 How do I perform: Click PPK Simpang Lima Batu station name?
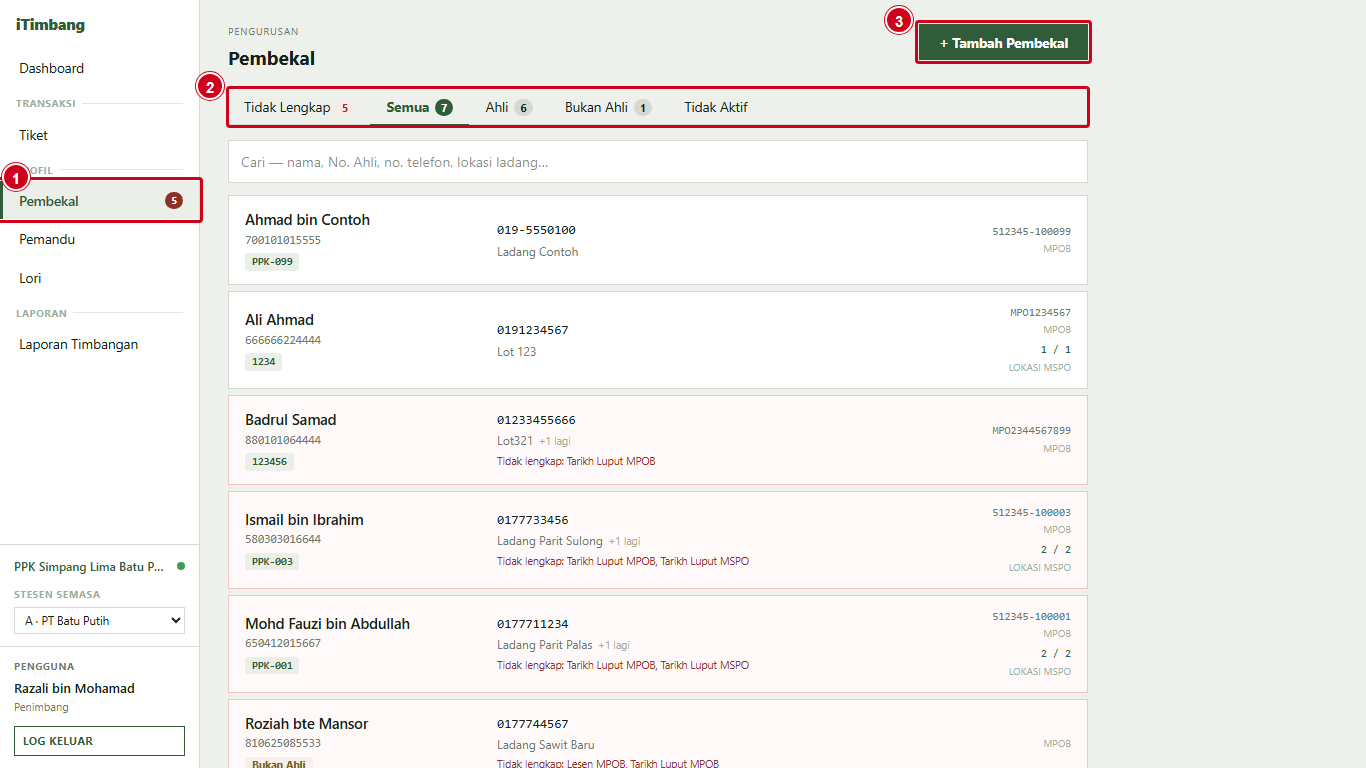click(89, 567)
